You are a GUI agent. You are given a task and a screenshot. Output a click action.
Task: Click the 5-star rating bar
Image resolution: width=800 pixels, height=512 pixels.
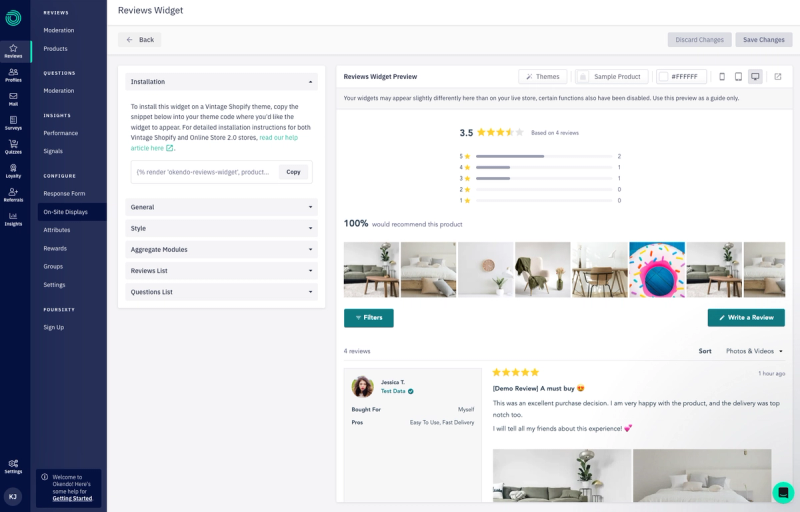(544, 156)
